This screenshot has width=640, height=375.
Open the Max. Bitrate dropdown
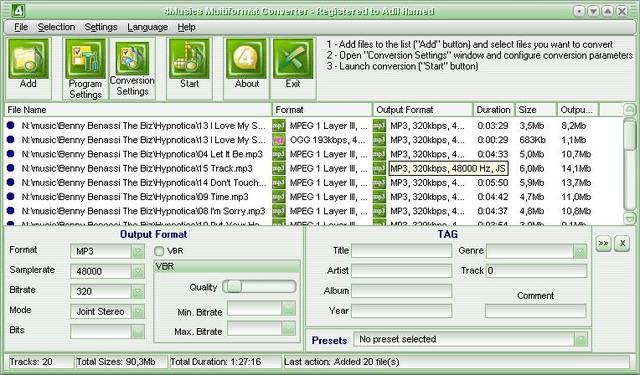point(288,328)
